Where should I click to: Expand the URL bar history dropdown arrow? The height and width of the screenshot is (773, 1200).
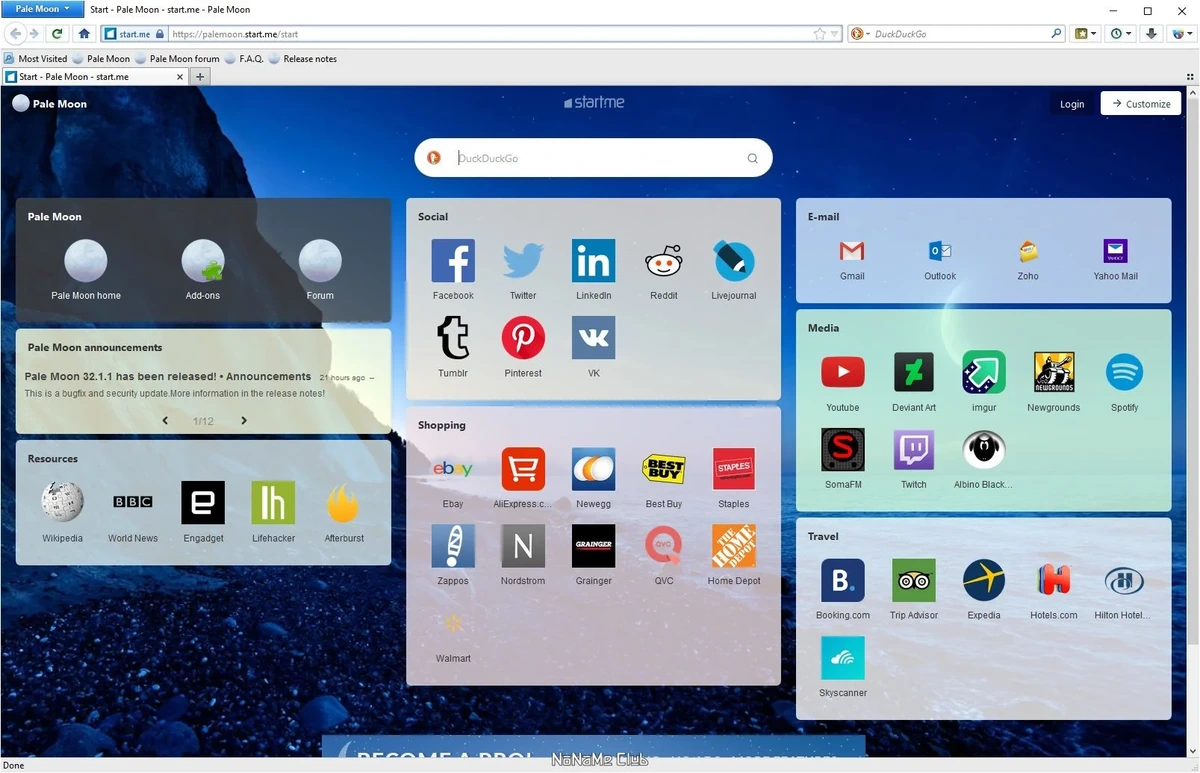point(835,34)
